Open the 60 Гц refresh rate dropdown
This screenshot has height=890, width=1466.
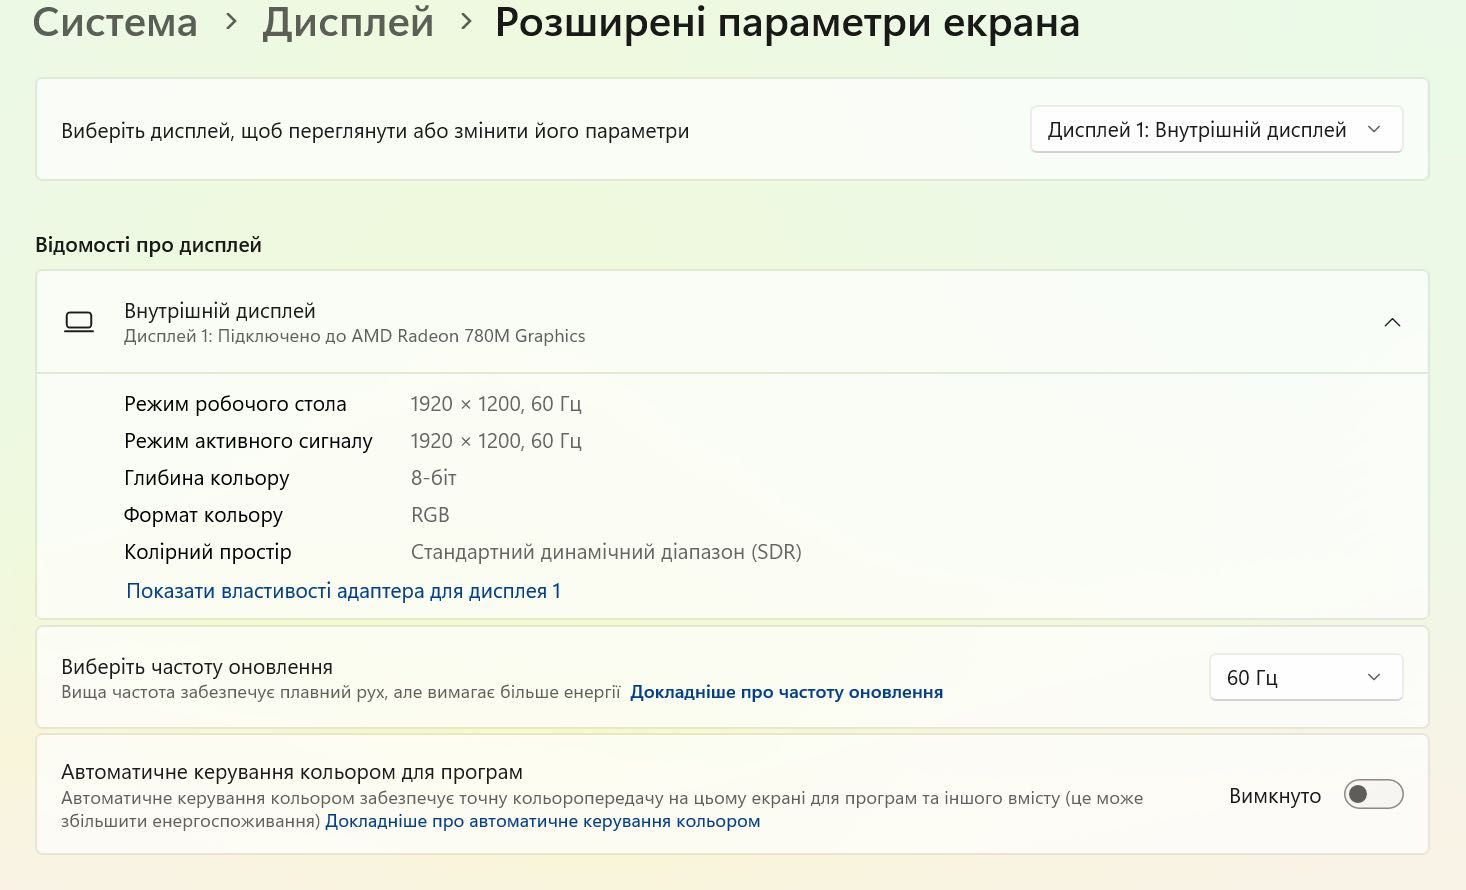point(1306,677)
